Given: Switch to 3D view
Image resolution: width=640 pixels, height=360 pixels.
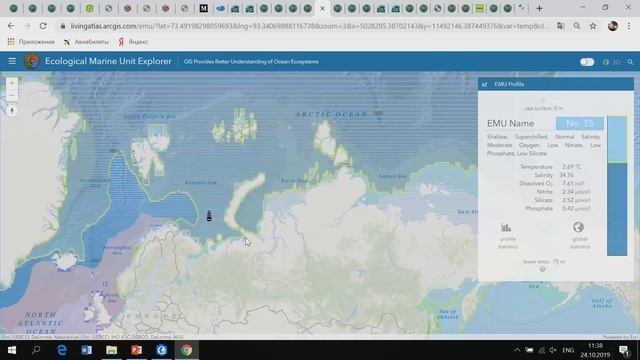Looking at the screenshot, I should [x=611, y=62].
